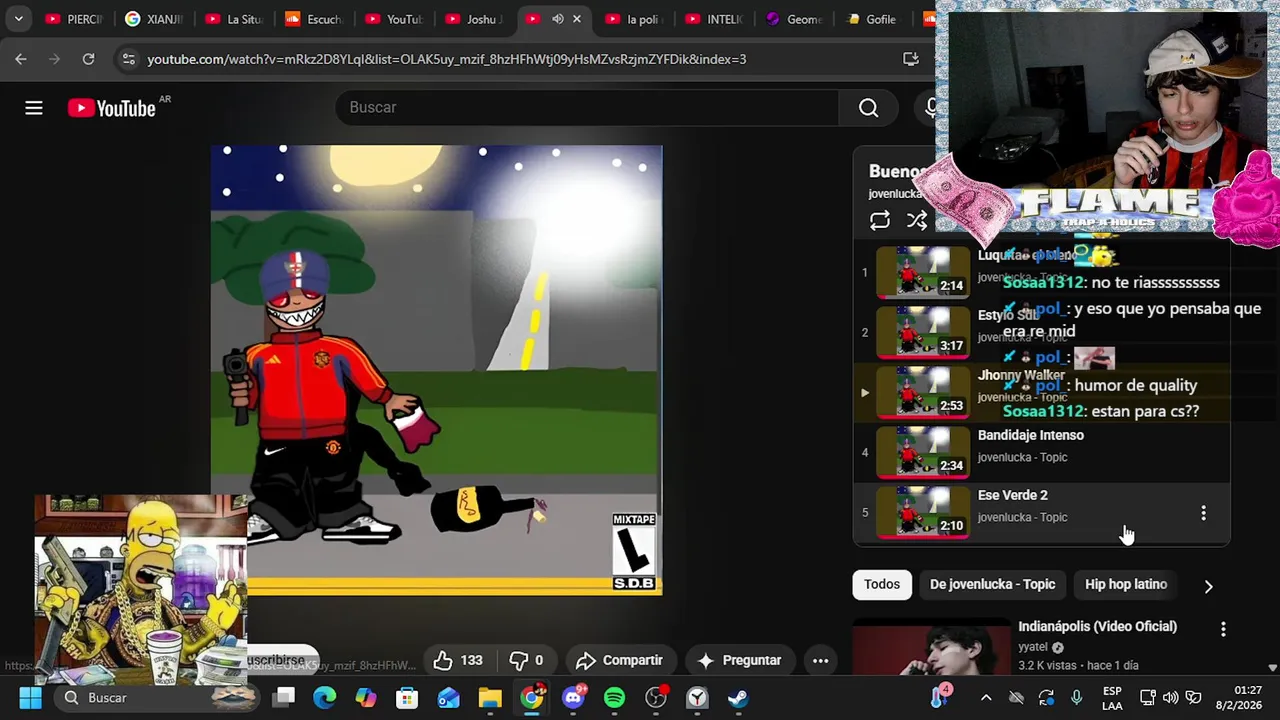Show more filter chips with right chevron
This screenshot has height=720, width=1280.
1208,587
